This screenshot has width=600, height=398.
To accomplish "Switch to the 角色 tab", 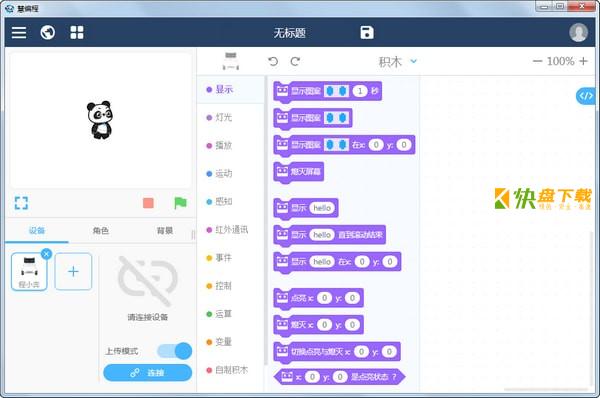I will pyautogui.click(x=101, y=230).
